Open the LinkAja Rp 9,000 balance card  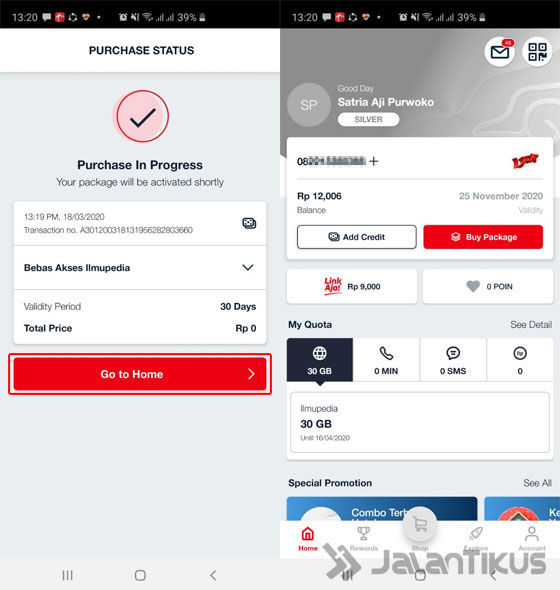tap(352, 287)
